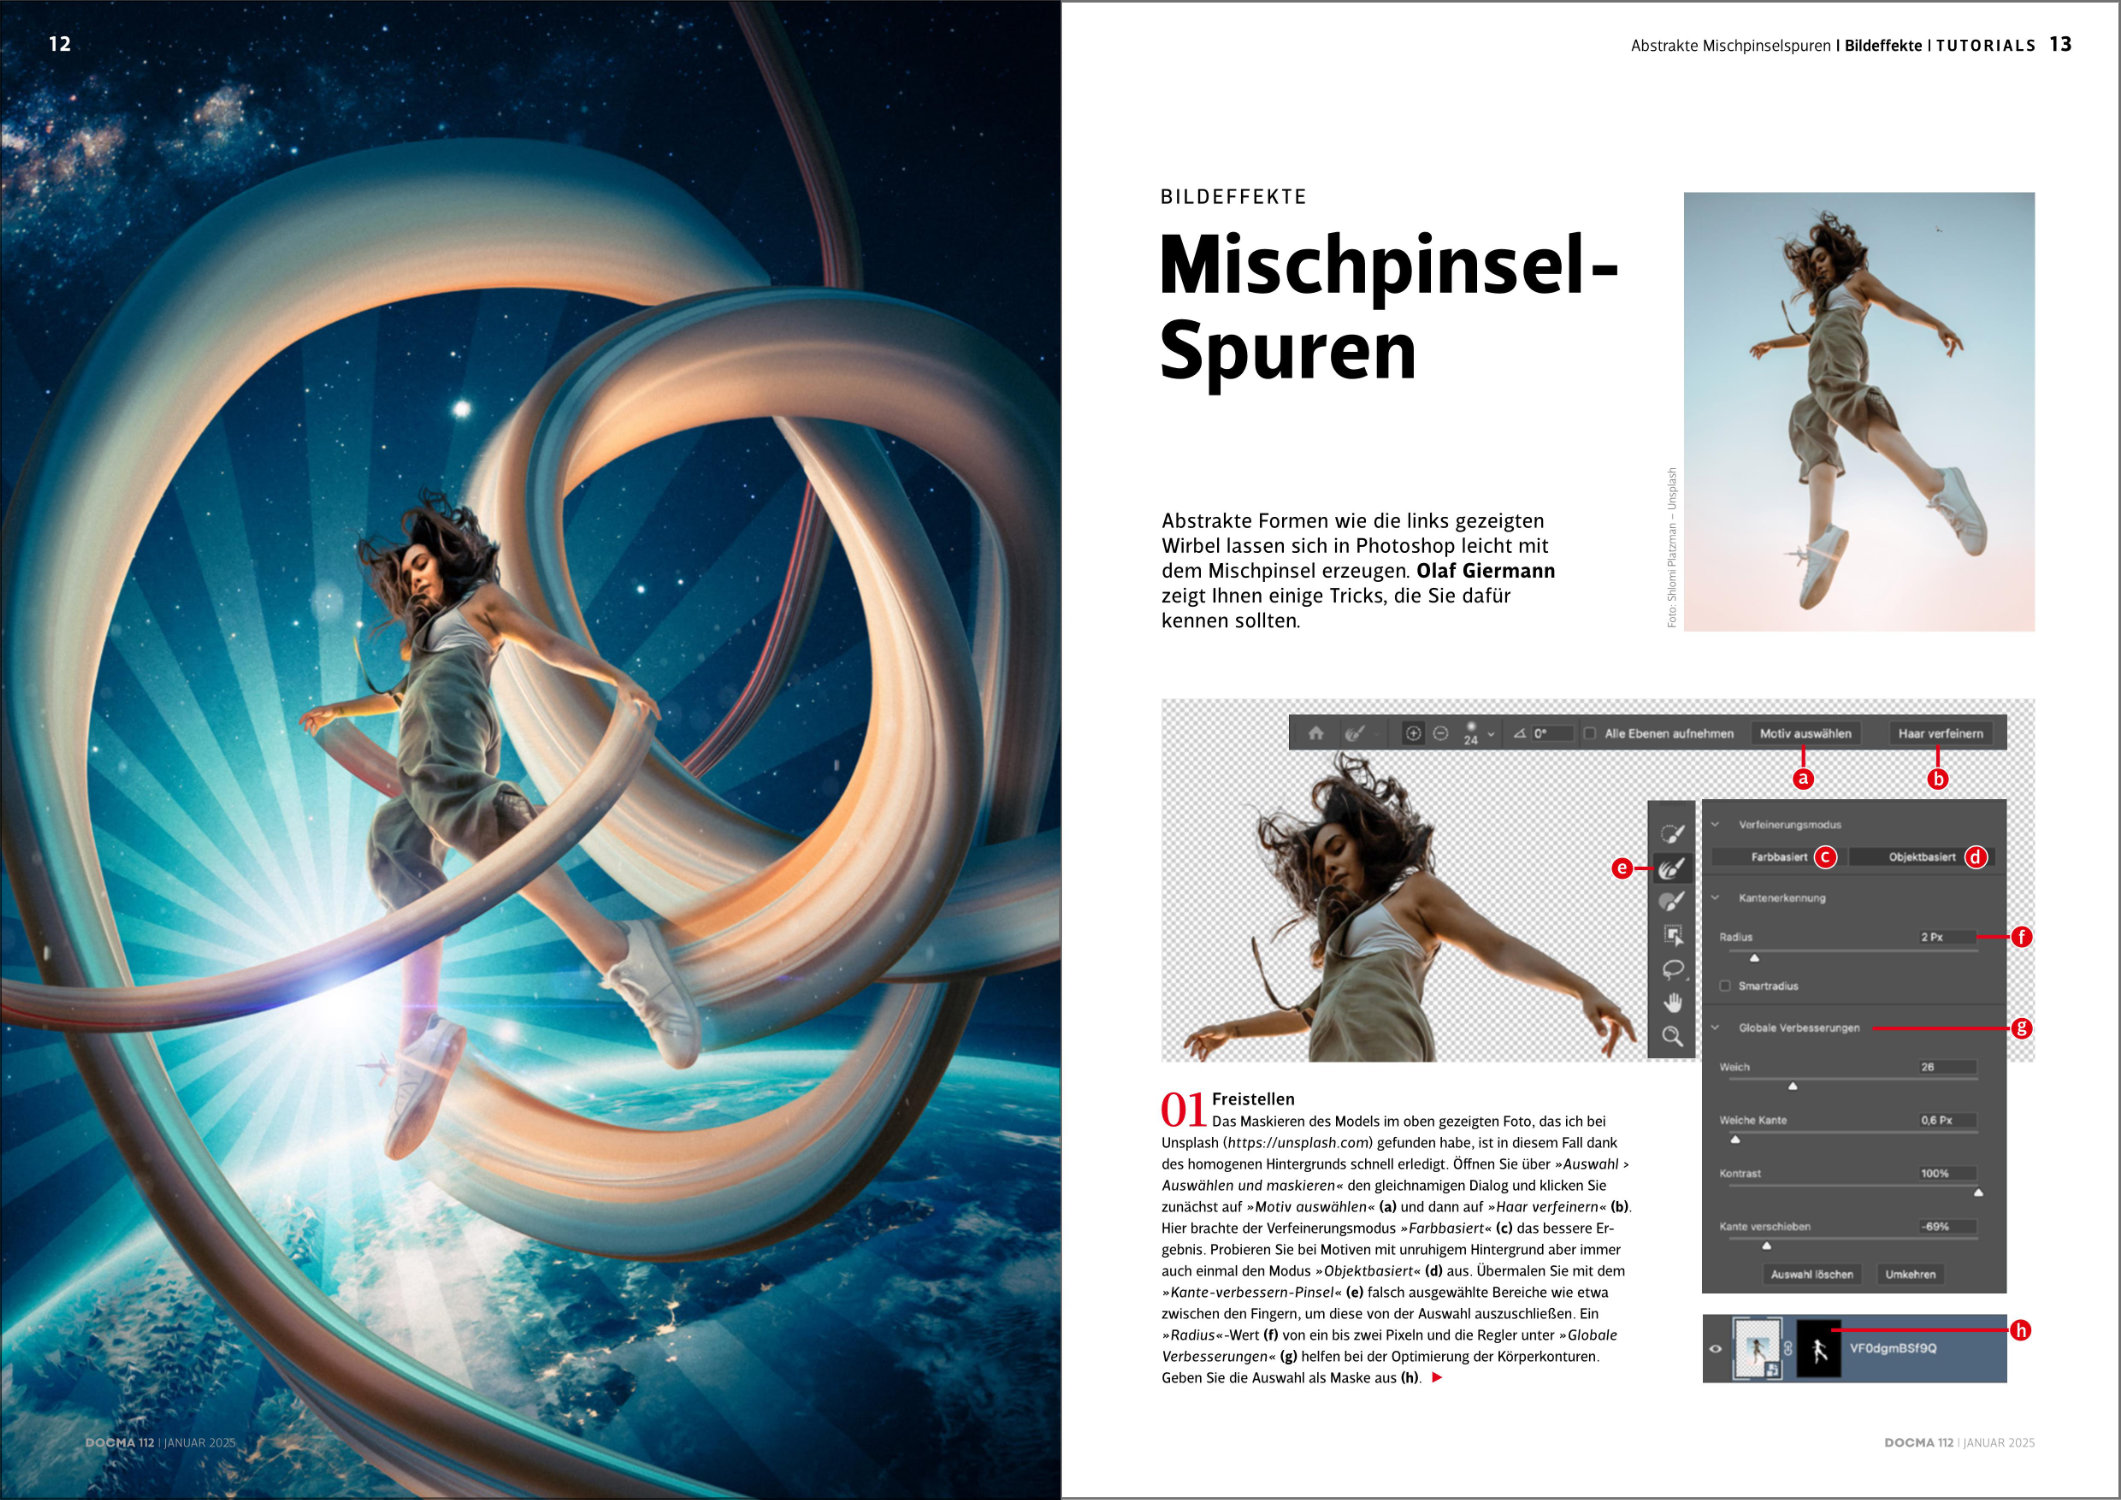Open the brush size 24 dropdown
Image resolution: width=2121 pixels, height=1500 pixels.
click(1491, 734)
